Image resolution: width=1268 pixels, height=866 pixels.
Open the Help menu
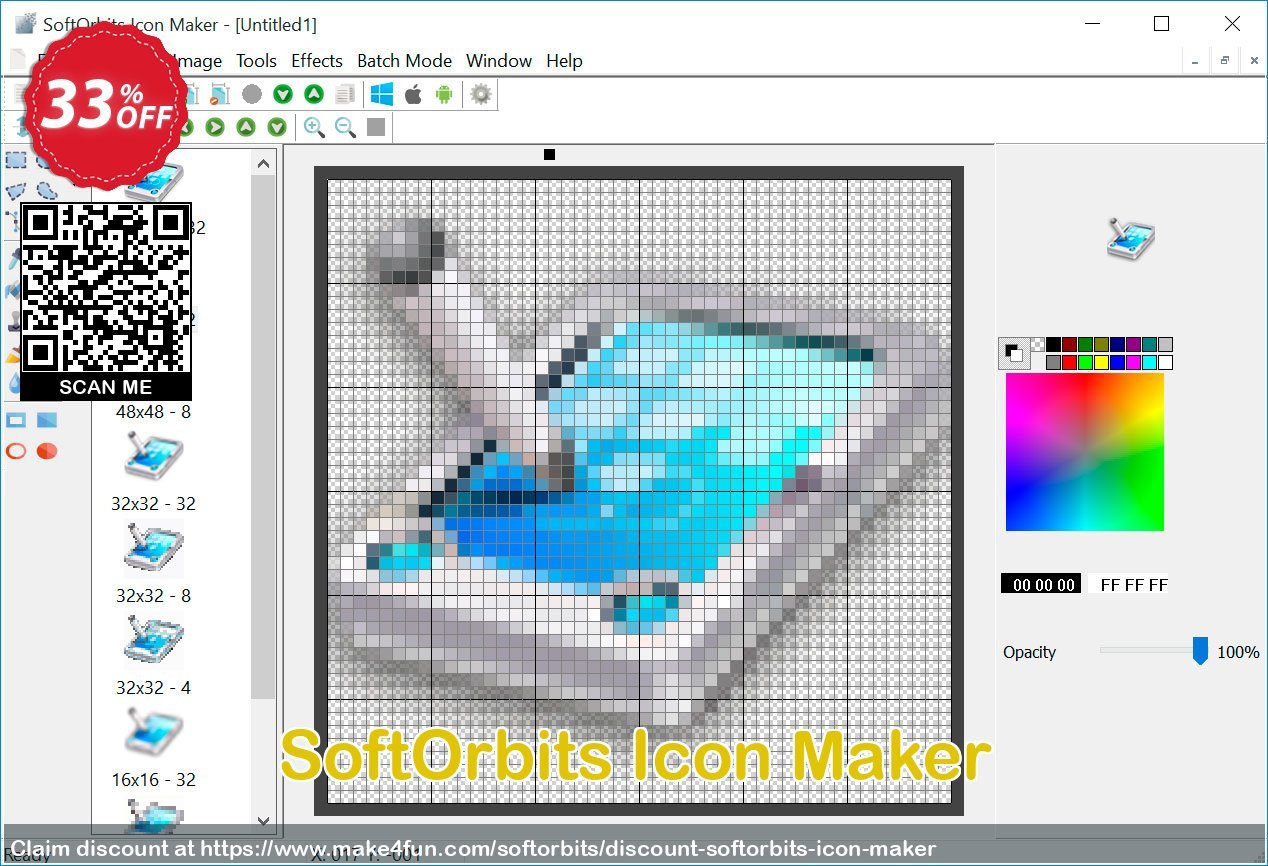pyautogui.click(x=564, y=61)
